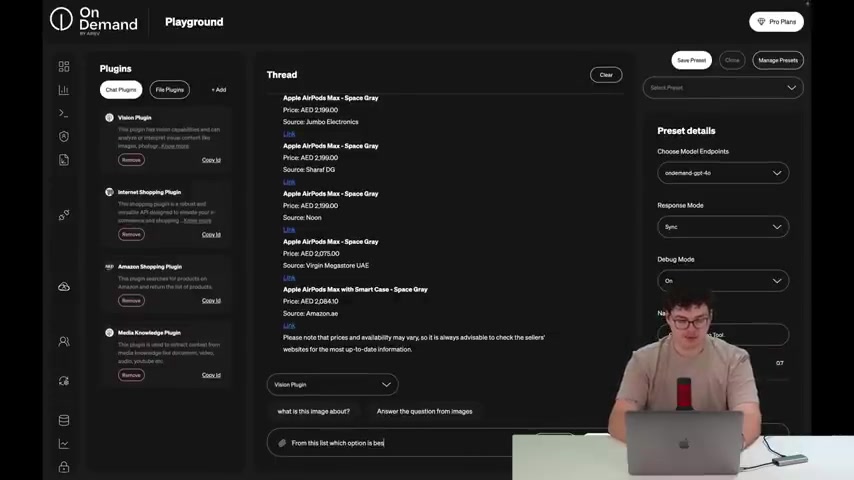Click the sync settings sidebar icon
The width and height of the screenshot is (854, 480).
click(x=64, y=381)
